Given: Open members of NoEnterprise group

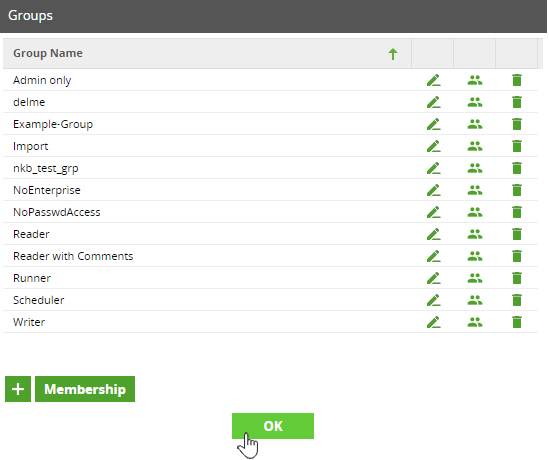Looking at the screenshot, I should pyautogui.click(x=475, y=190).
